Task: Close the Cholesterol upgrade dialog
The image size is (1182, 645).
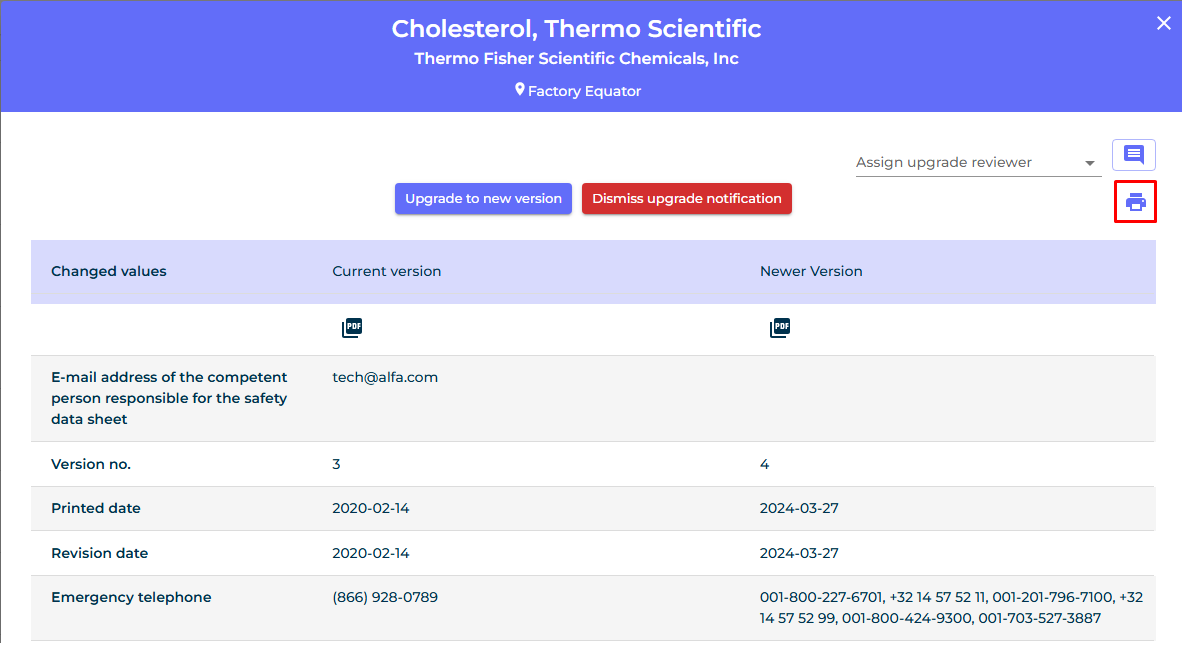Action: pos(1164,23)
